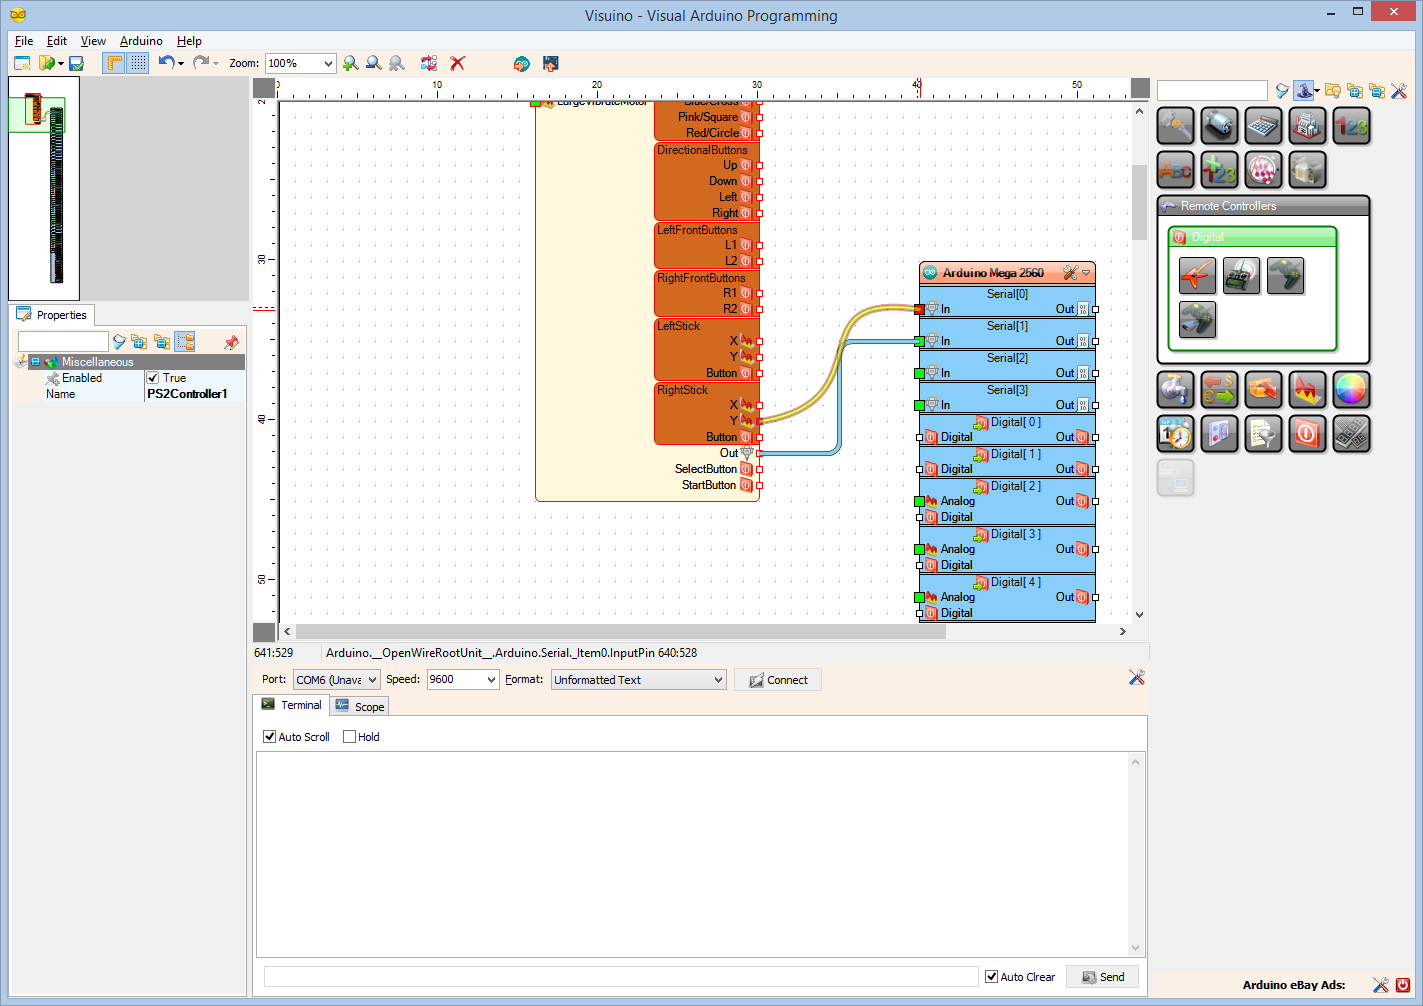Select the Motors component category icon
This screenshot has width=1423, height=1006.
[1219, 125]
